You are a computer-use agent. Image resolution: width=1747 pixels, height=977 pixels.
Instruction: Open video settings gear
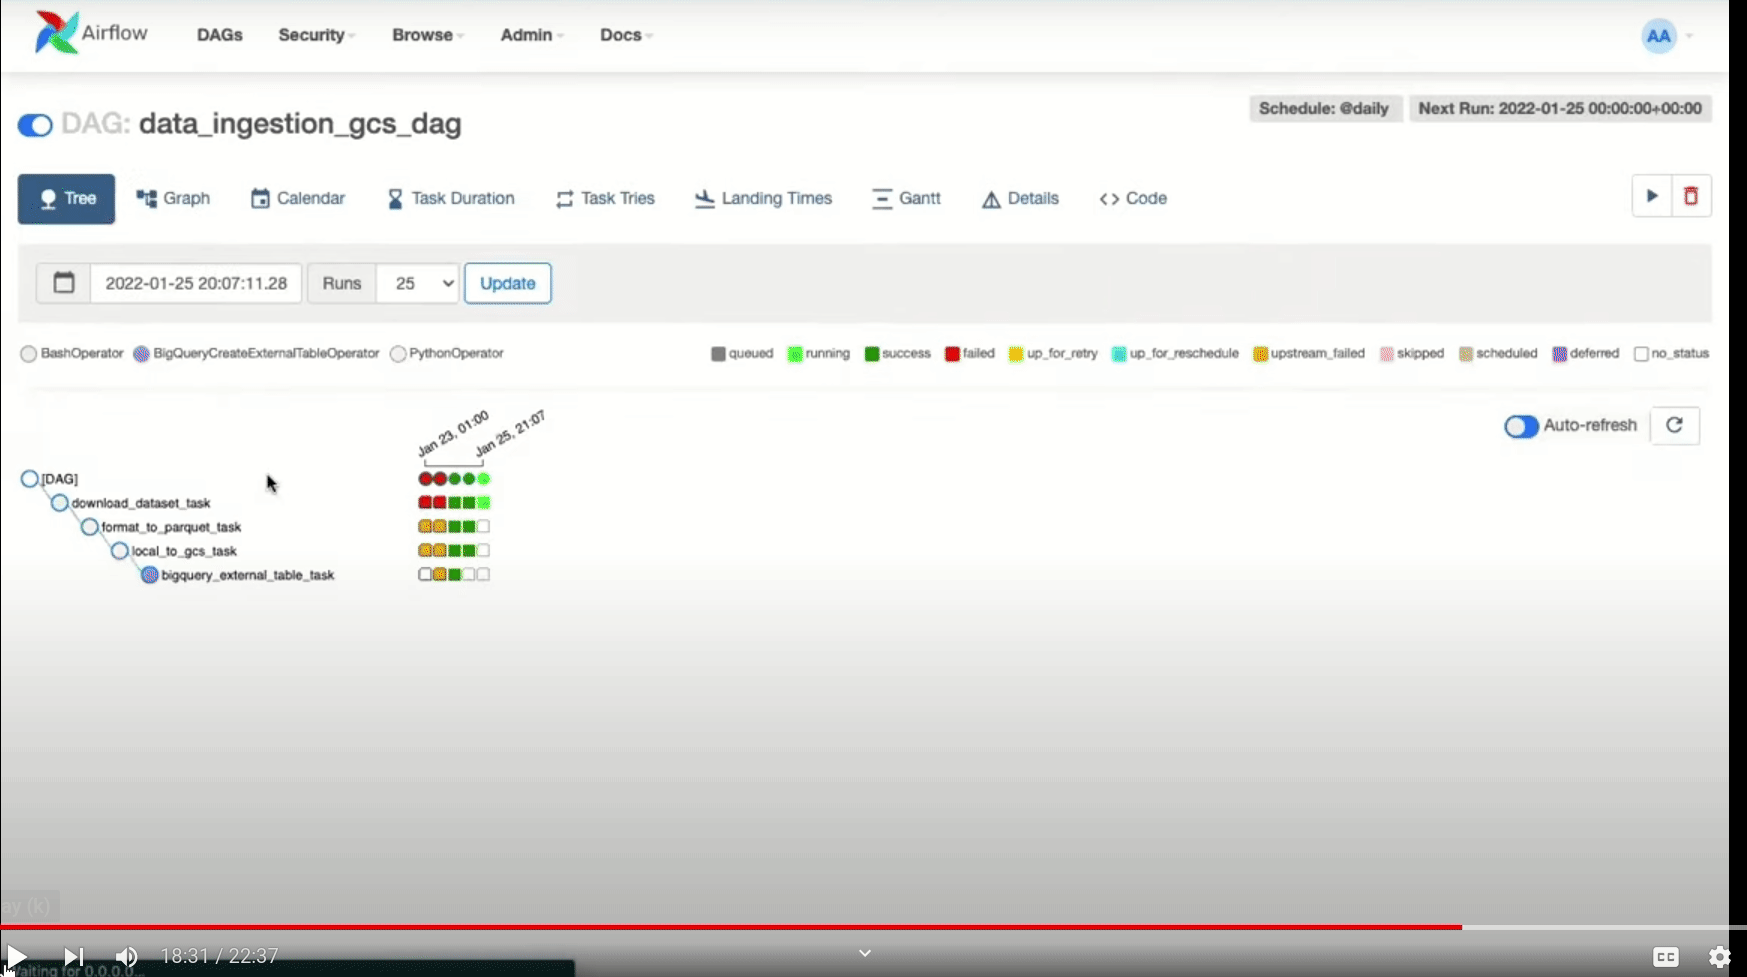click(x=1720, y=957)
